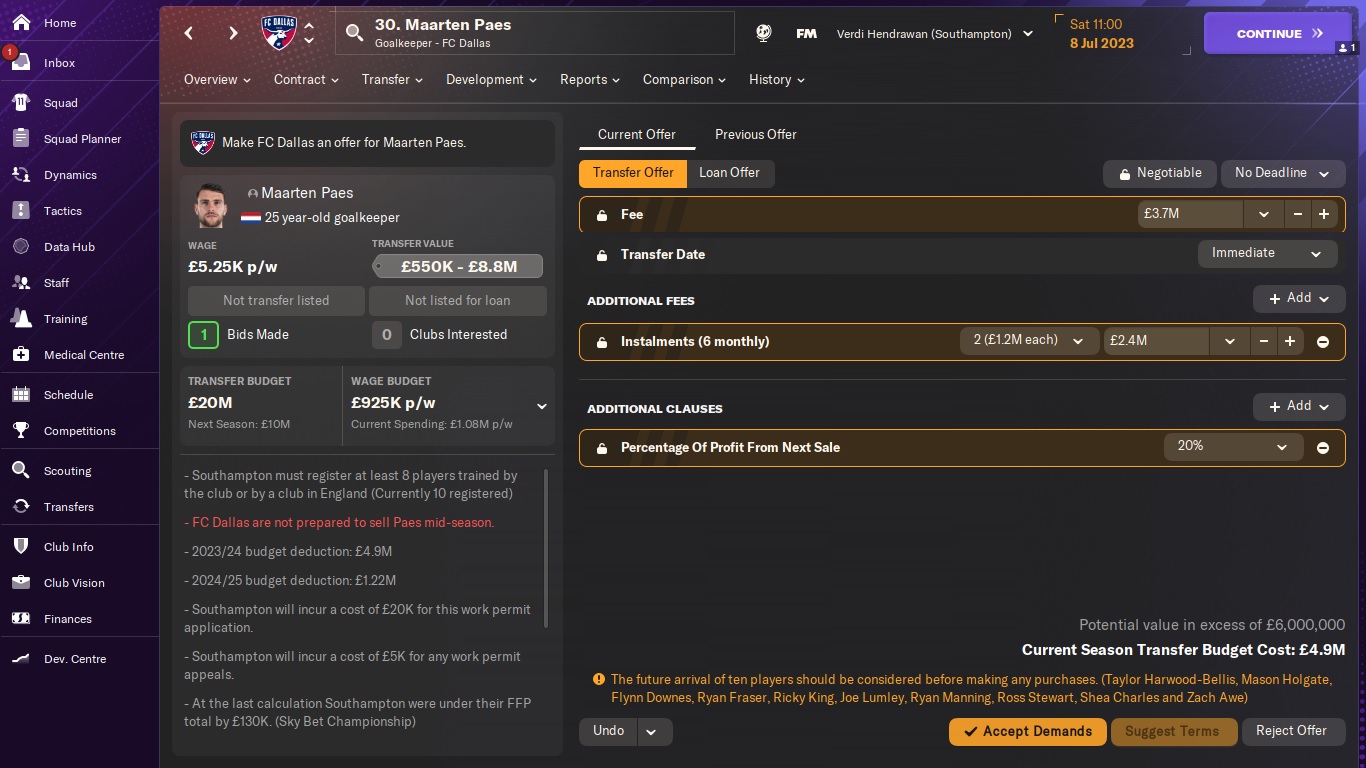Click the Accept Demands button

click(1027, 731)
